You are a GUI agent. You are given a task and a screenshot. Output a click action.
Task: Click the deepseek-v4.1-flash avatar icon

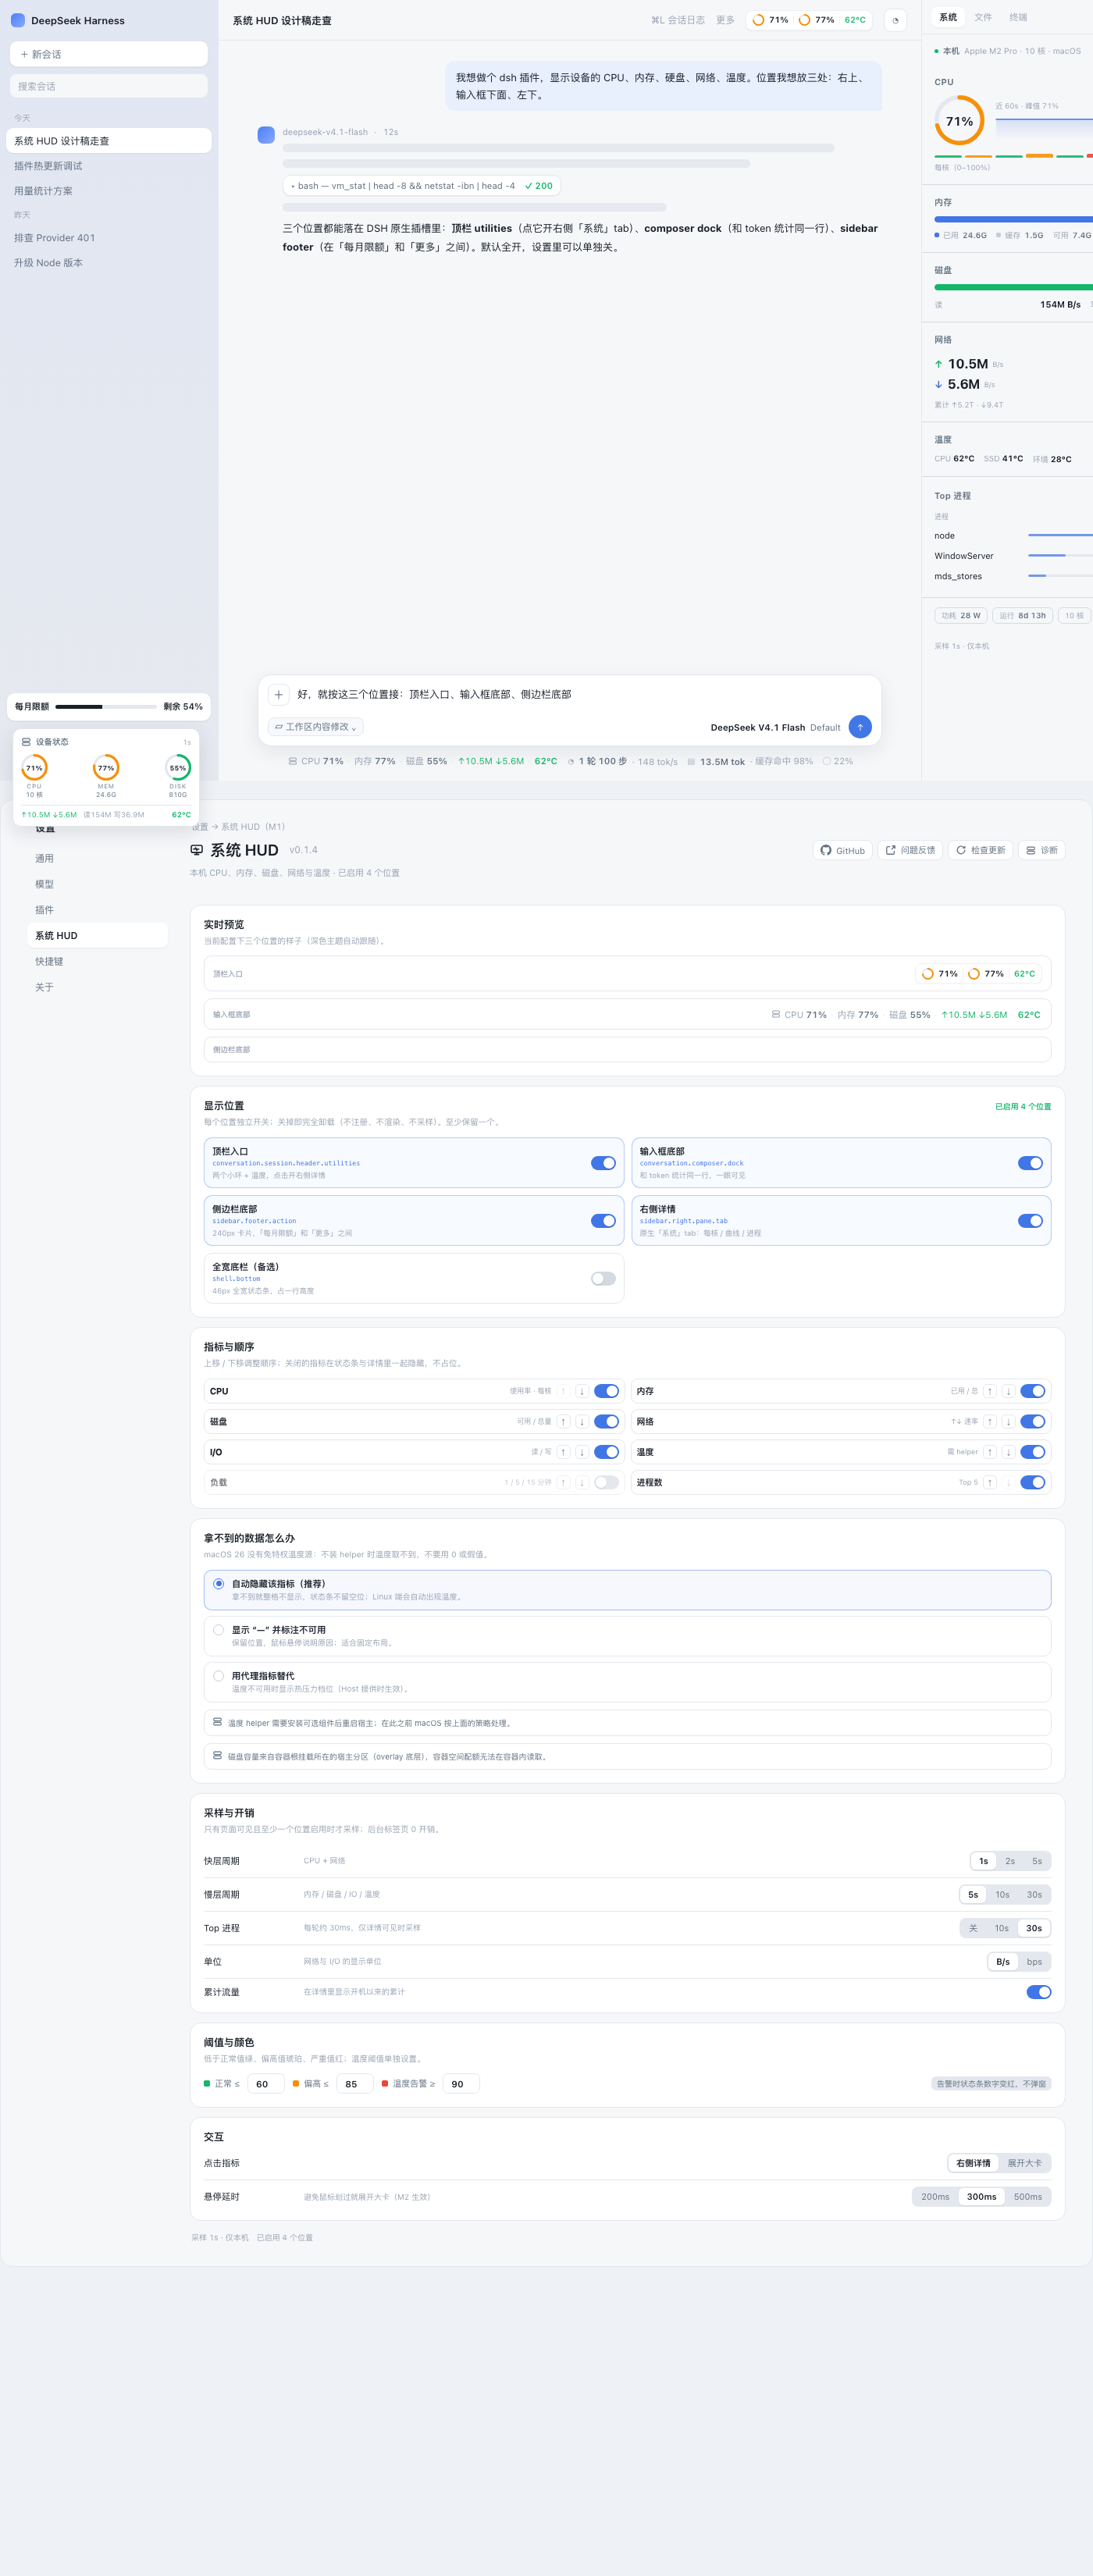click(266, 135)
